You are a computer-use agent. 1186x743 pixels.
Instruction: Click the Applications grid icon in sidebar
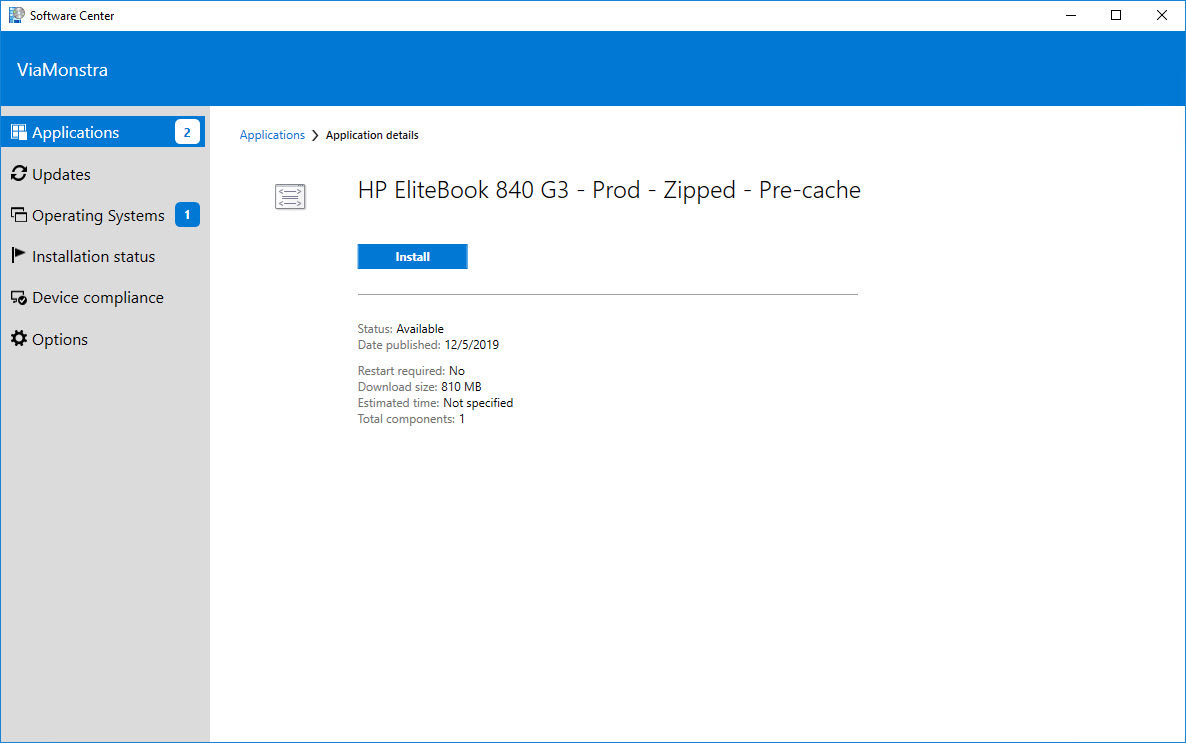(19, 132)
